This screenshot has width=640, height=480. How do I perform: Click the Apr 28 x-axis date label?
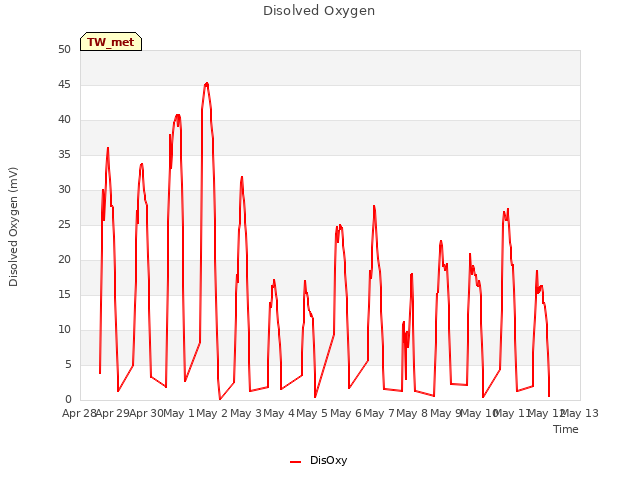79,413
